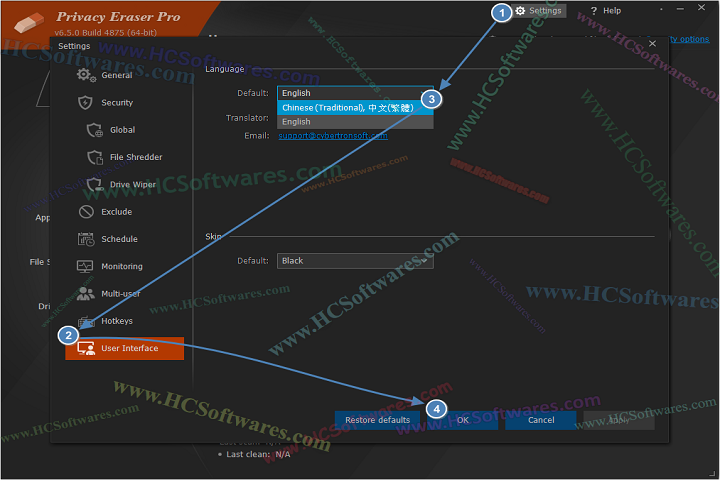Open the Hotkeys settings page
Viewport: 720px width, 480px height.
pos(116,321)
